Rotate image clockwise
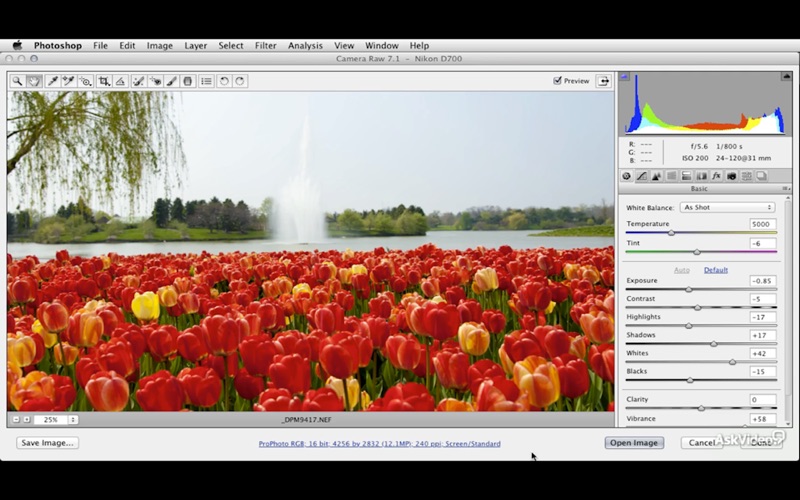 tap(240, 81)
